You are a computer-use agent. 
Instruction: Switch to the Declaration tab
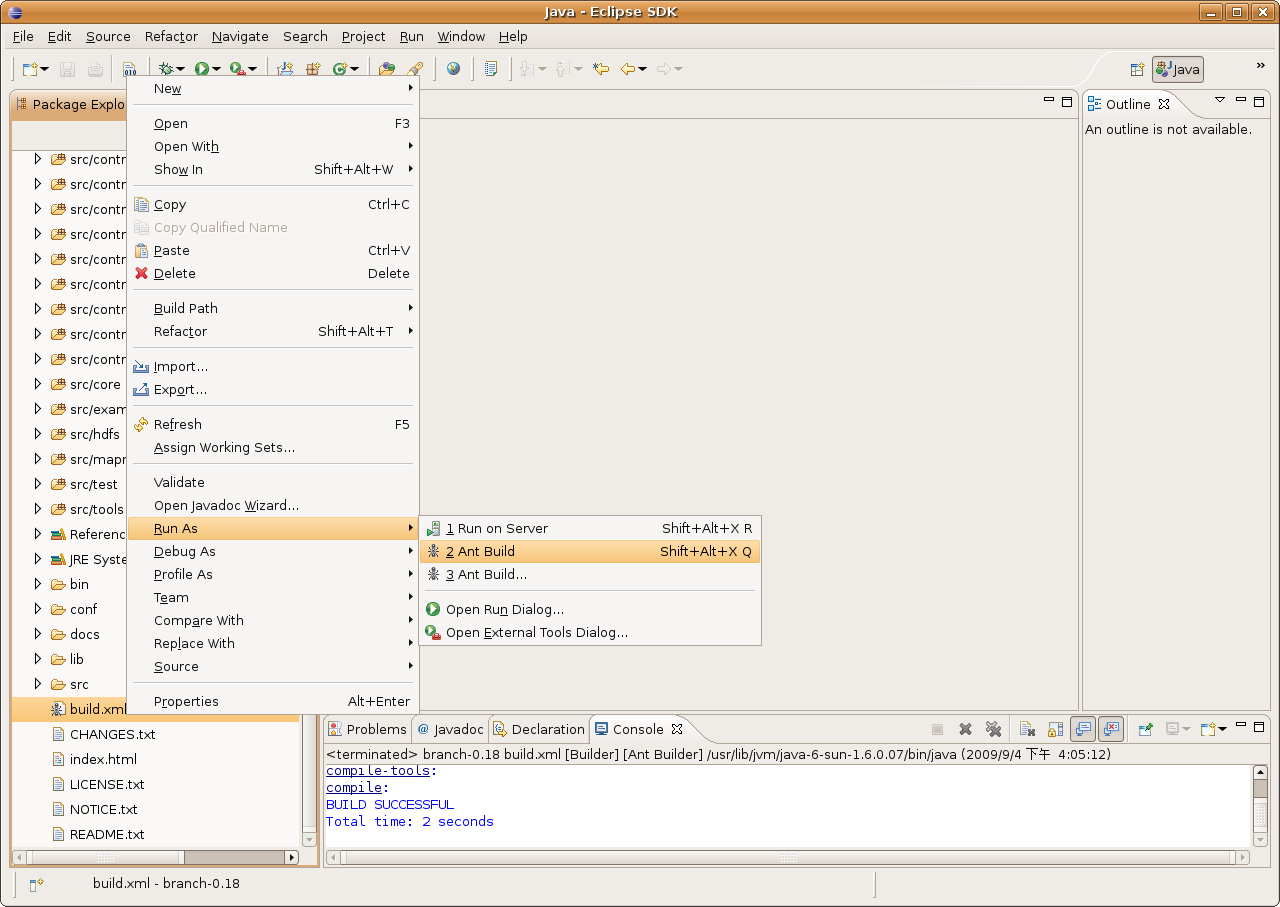[x=539, y=729]
